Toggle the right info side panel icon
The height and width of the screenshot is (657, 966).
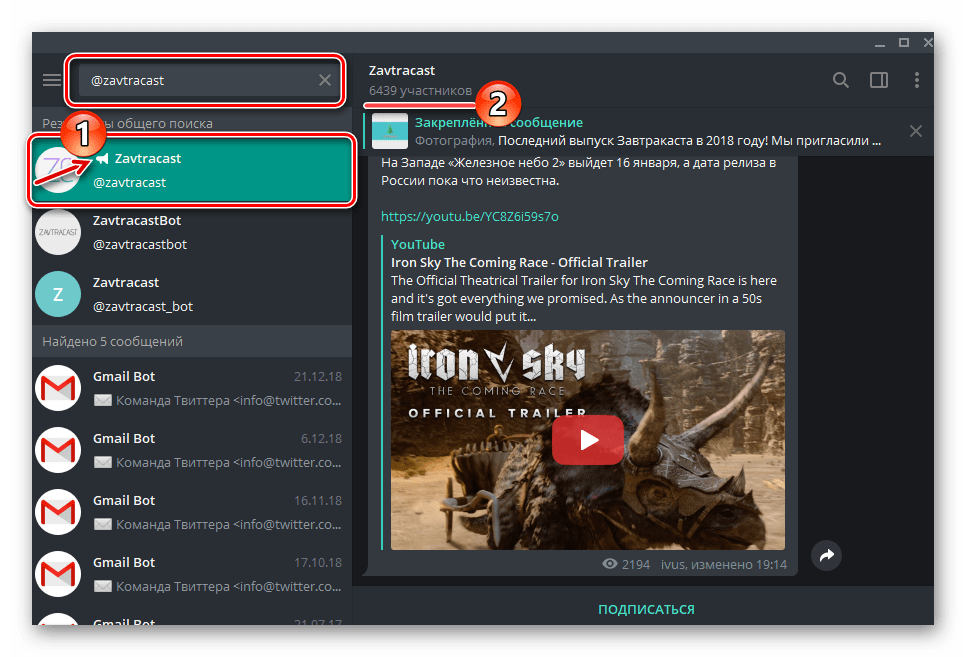point(879,80)
